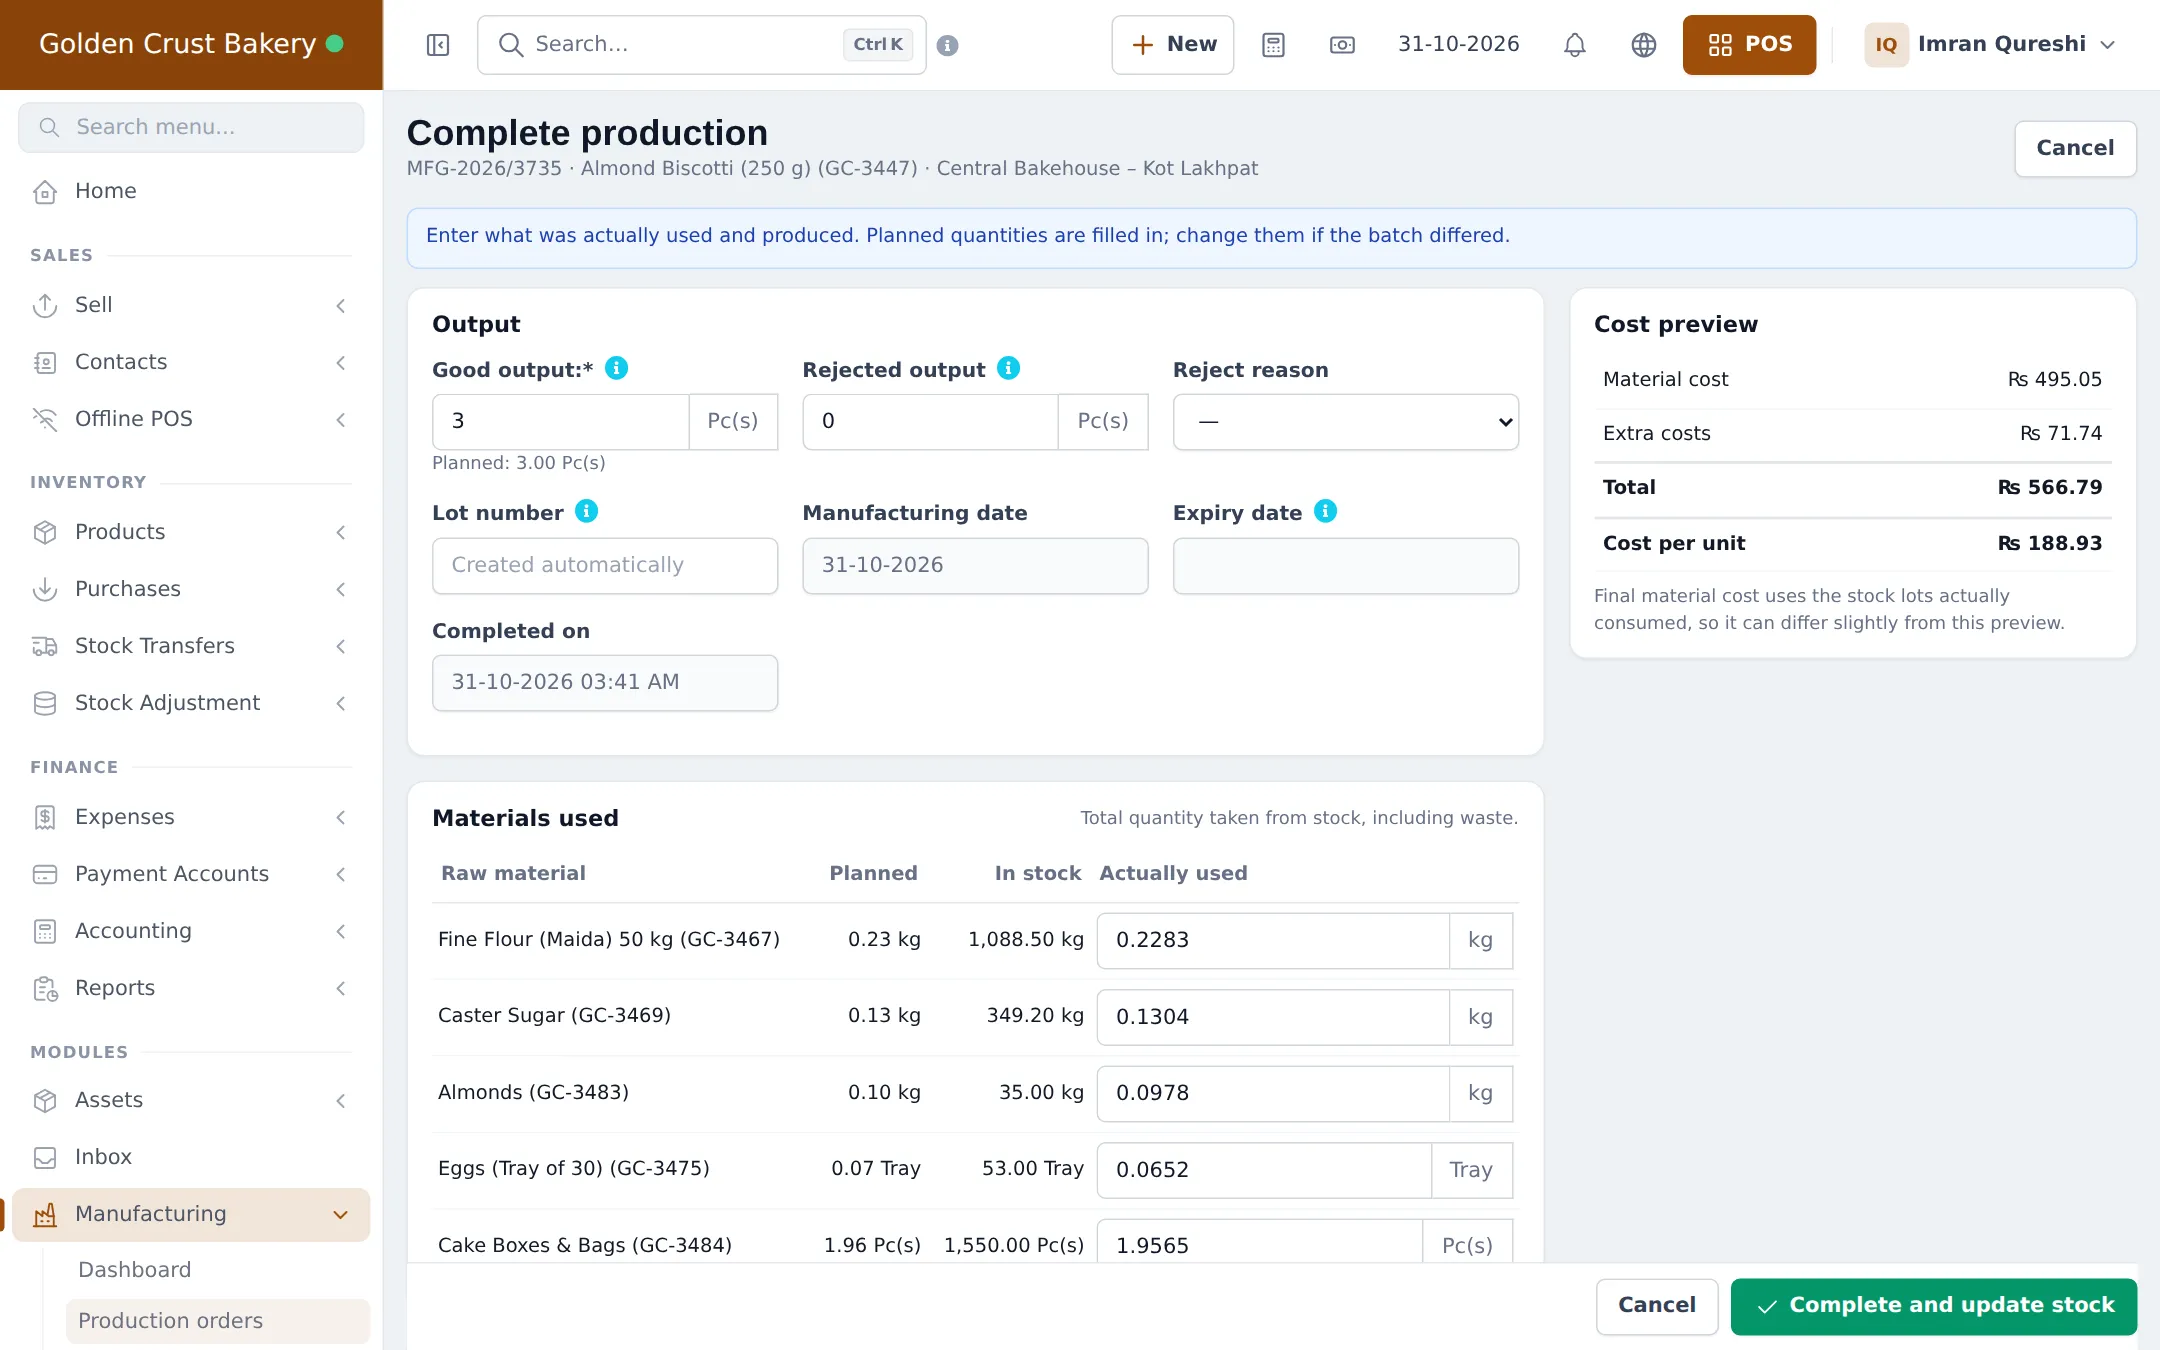
Task: Click the Manufacturing date field
Action: [x=975, y=566]
